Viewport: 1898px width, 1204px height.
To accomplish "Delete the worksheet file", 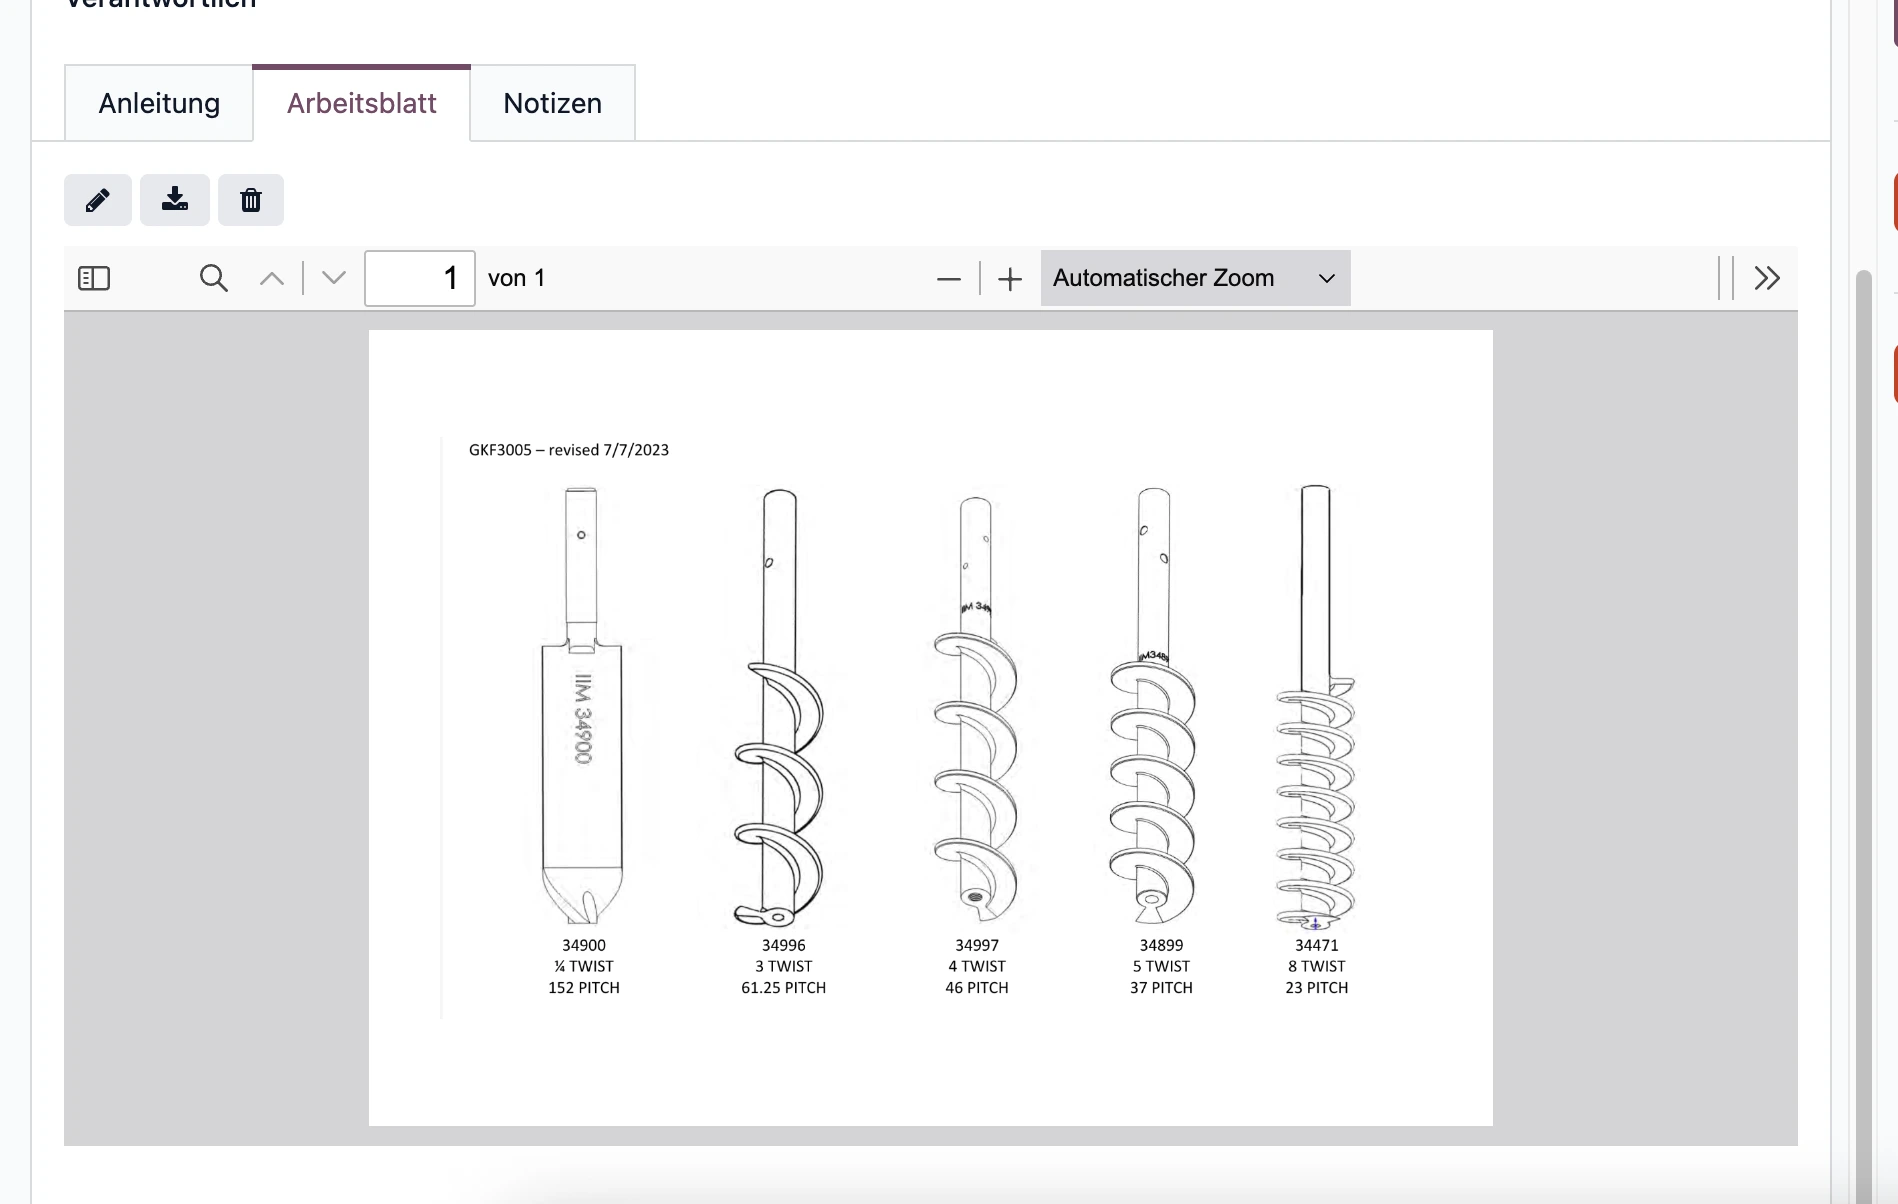I will coord(250,200).
